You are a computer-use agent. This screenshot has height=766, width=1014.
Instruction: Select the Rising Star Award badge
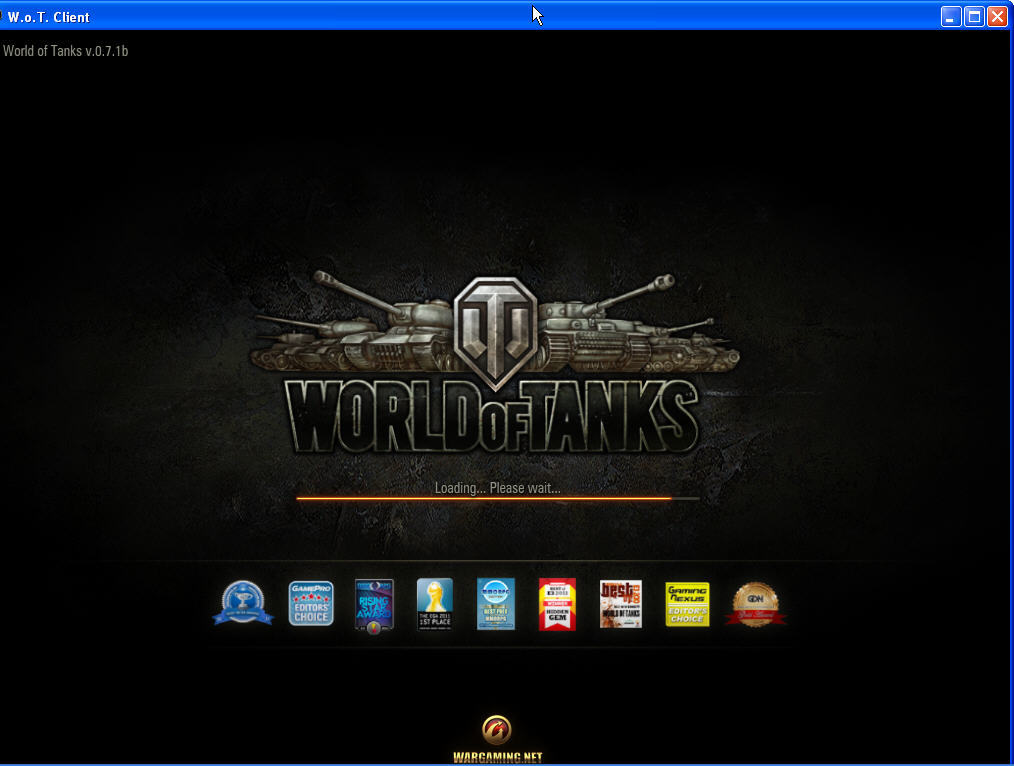[x=374, y=604]
